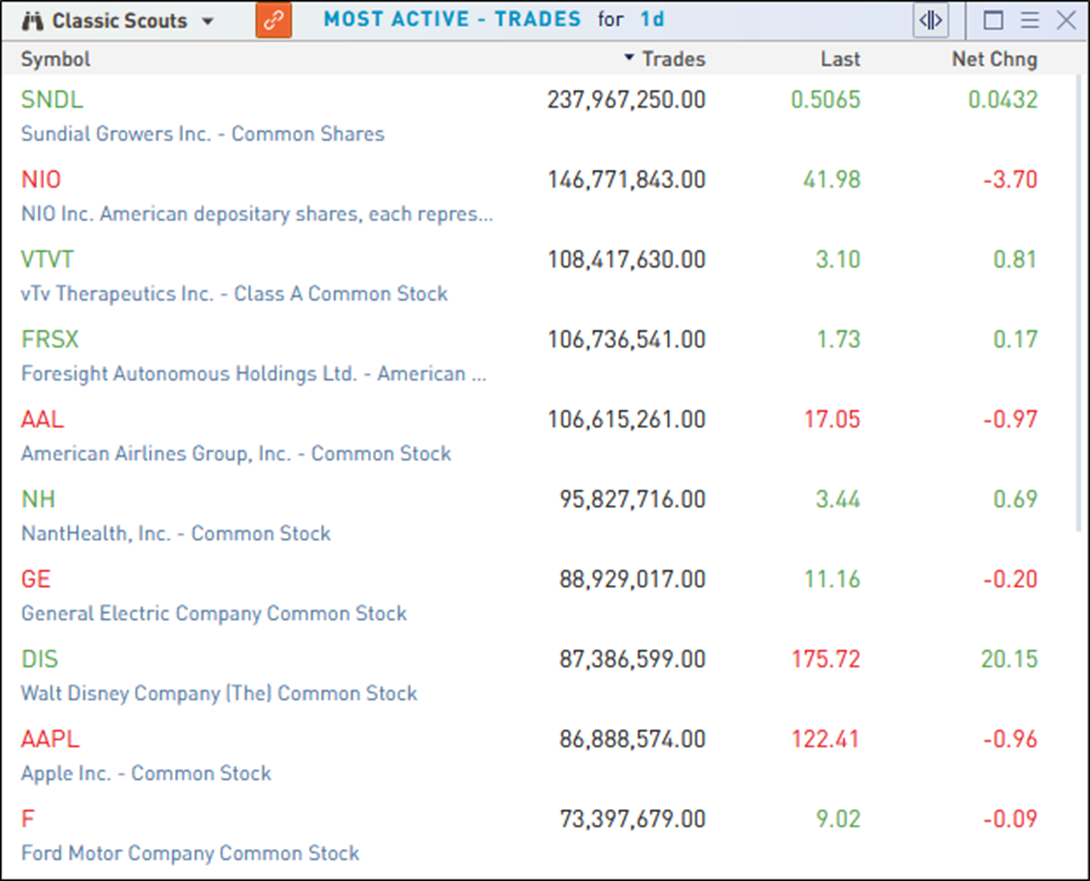The width and height of the screenshot is (1090, 881).
Task: Click the binoculars Classic Scouts icon
Action: coord(34,21)
